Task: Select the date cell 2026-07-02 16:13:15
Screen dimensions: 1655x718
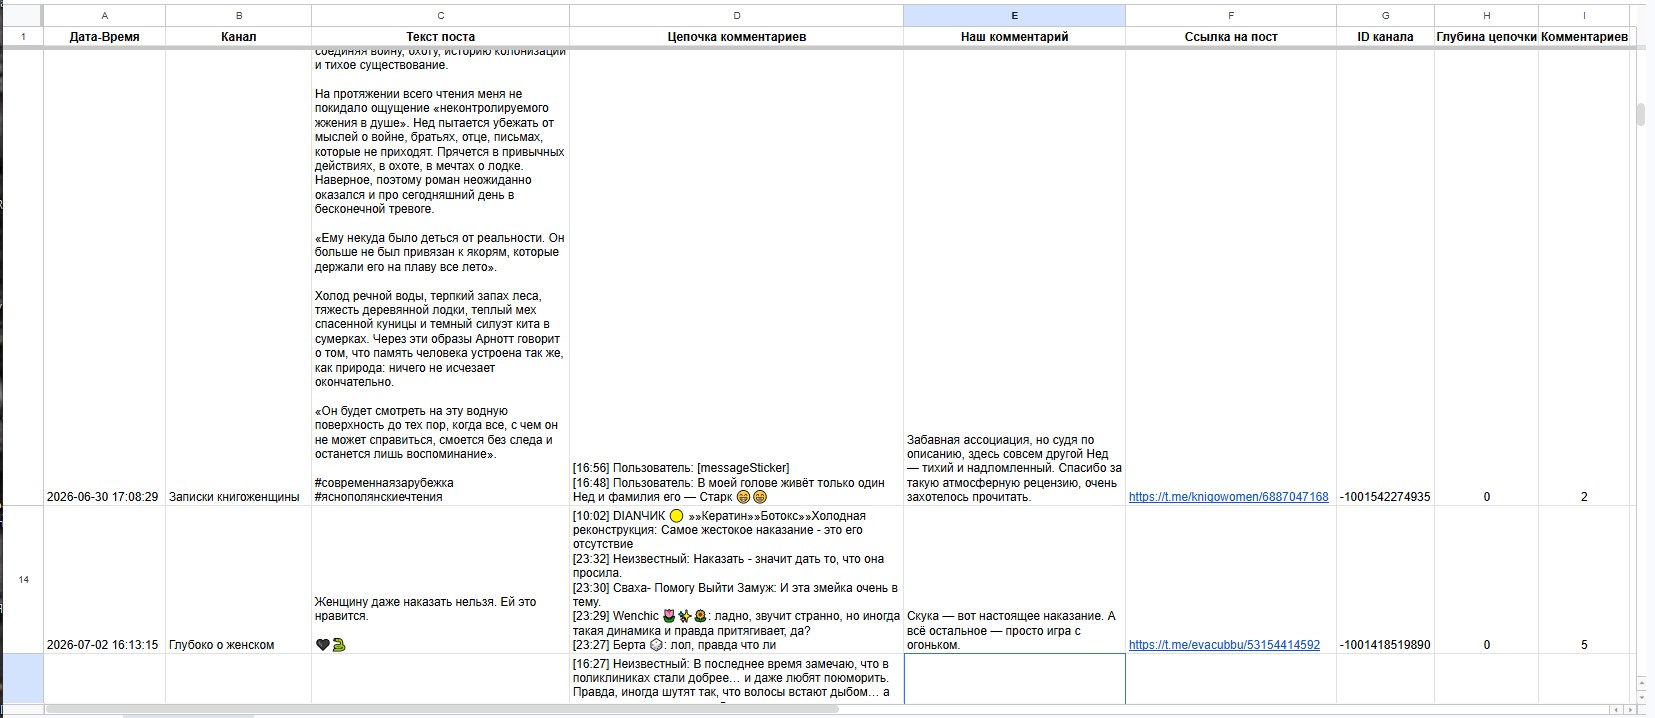Action: (x=105, y=580)
